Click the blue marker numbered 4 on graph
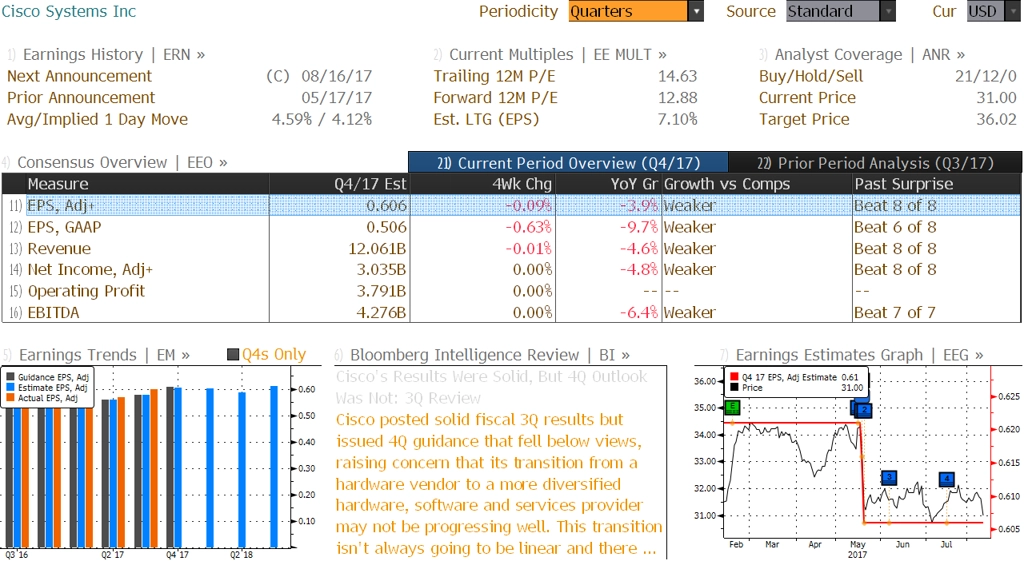 coord(947,479)
